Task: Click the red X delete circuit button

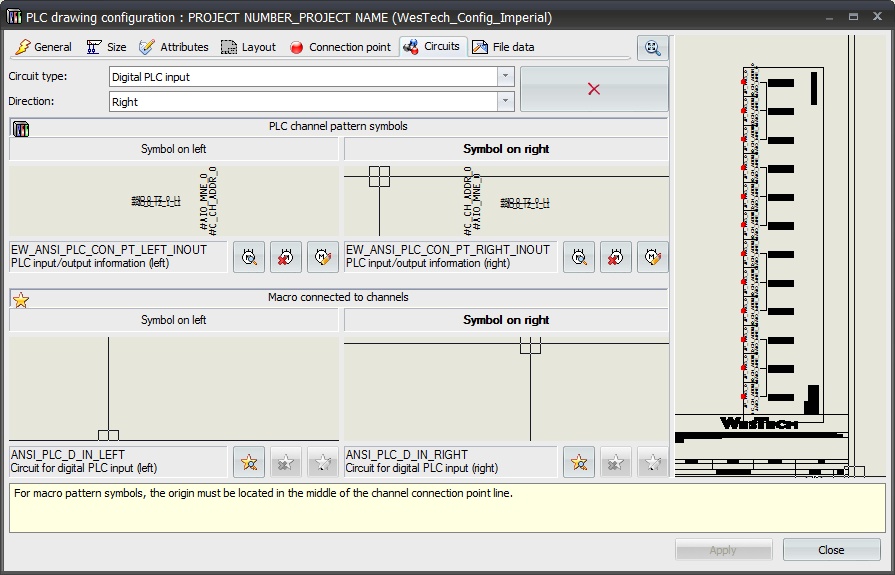Action: 594,89
